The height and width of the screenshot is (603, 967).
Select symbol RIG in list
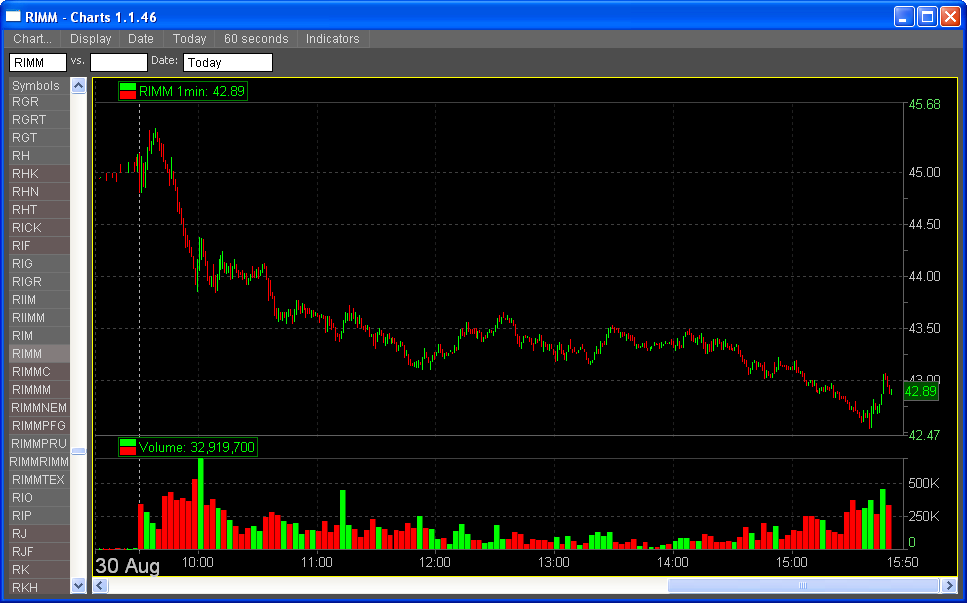coord(39,263)
